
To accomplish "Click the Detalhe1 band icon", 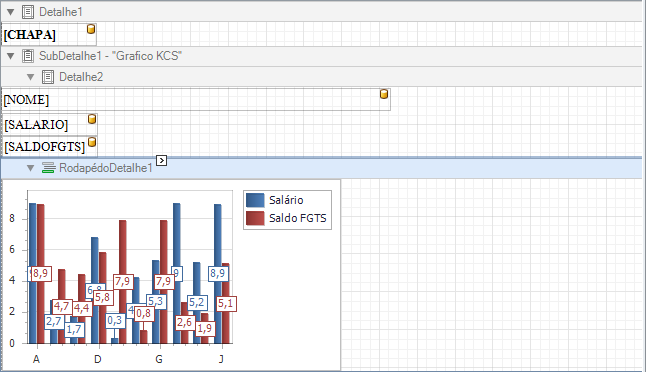I will pos(28,12).
